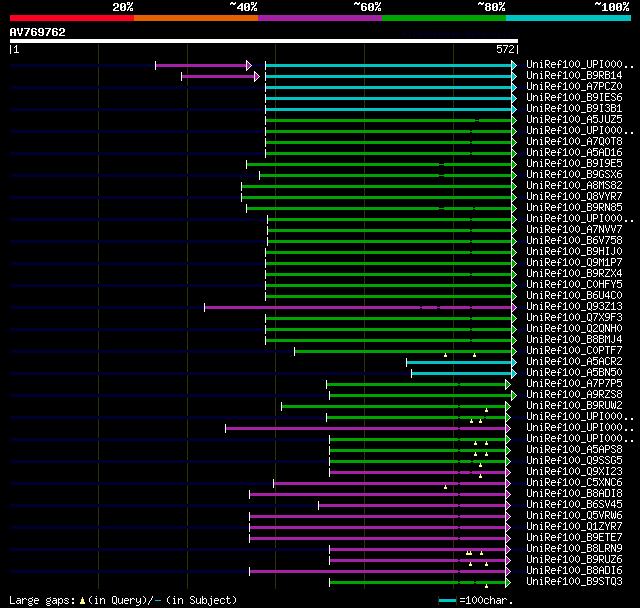Select the UniRef100_B9GSX6 label

[x=574, y=175]
